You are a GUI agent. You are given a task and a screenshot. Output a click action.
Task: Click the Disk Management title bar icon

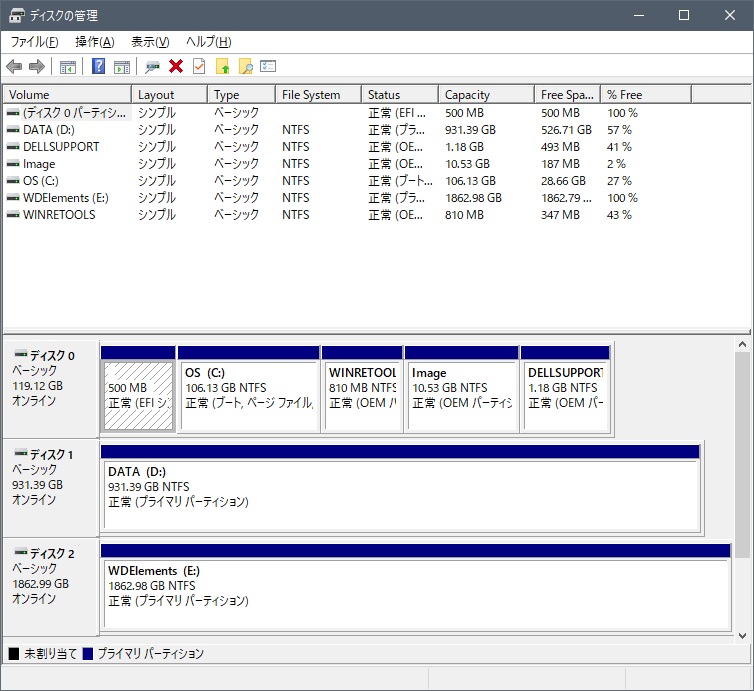coord(17,15)
